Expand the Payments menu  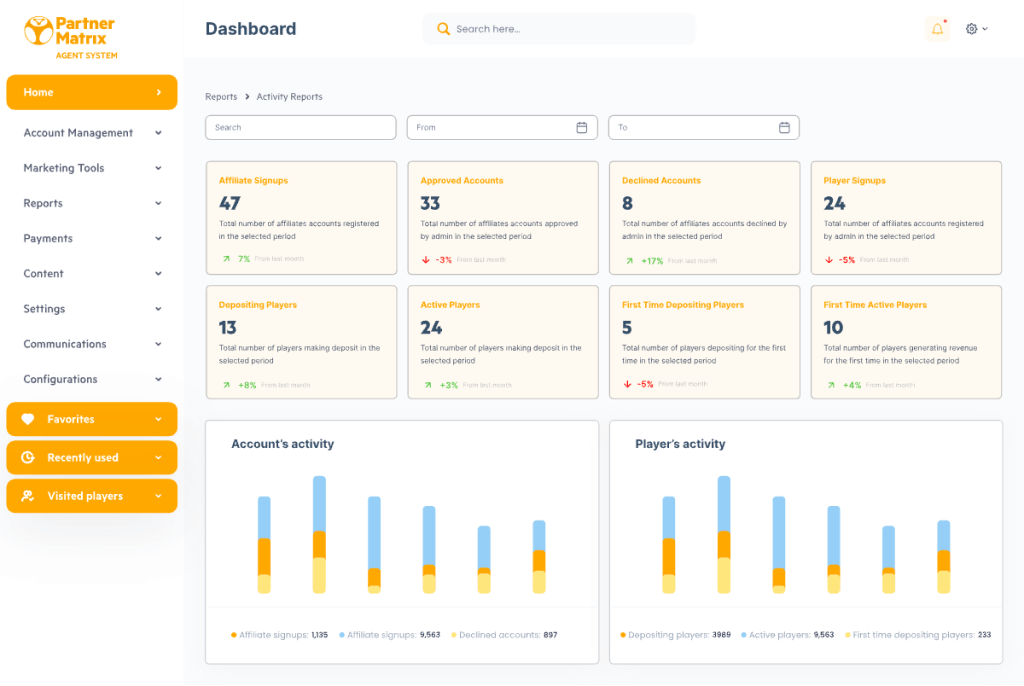click(x=91, y=238)
